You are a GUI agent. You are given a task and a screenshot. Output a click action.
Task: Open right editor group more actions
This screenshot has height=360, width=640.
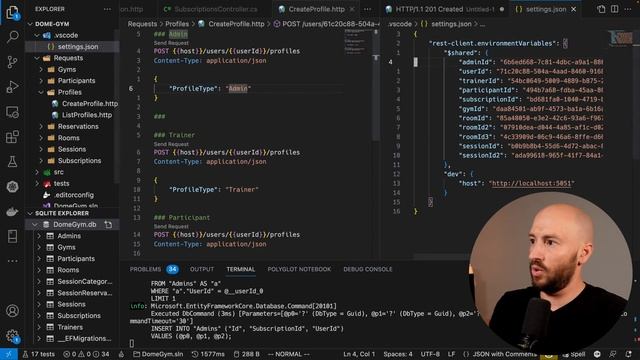pyautogui.click(x=628, y=9)
